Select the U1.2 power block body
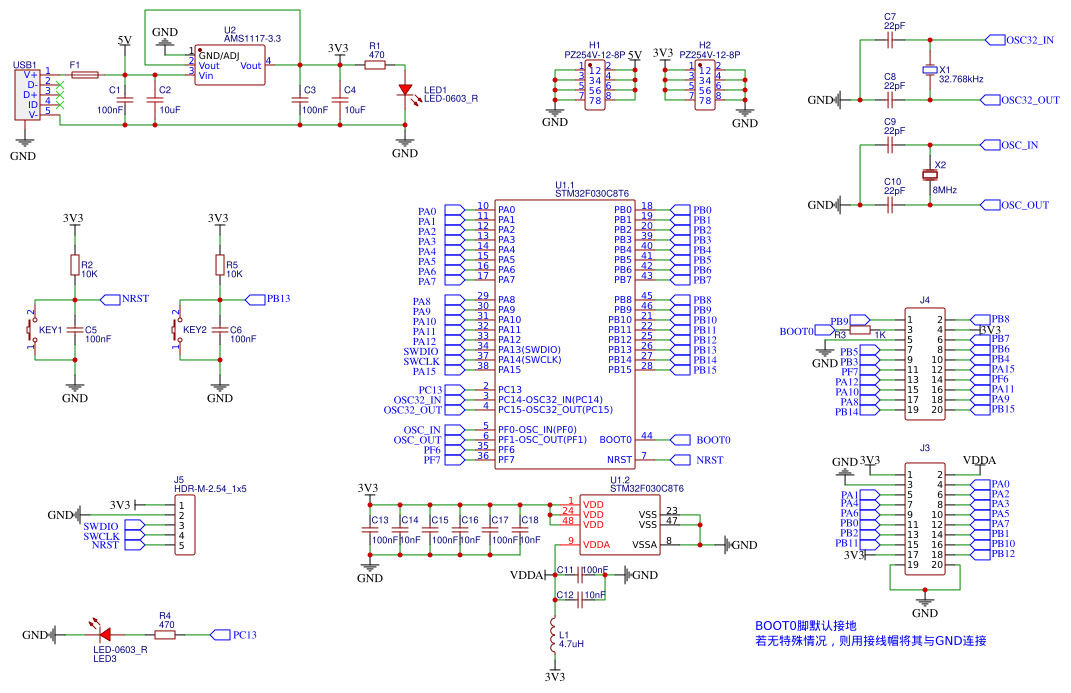Screen dimensions: 1071x693 coord(620,524)
